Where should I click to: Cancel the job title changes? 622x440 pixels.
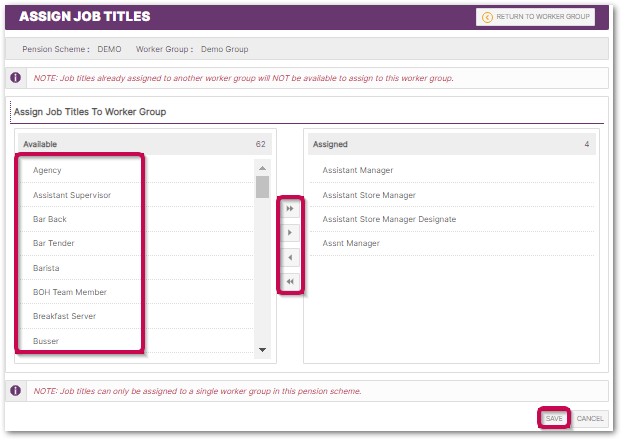coord(590,418)
